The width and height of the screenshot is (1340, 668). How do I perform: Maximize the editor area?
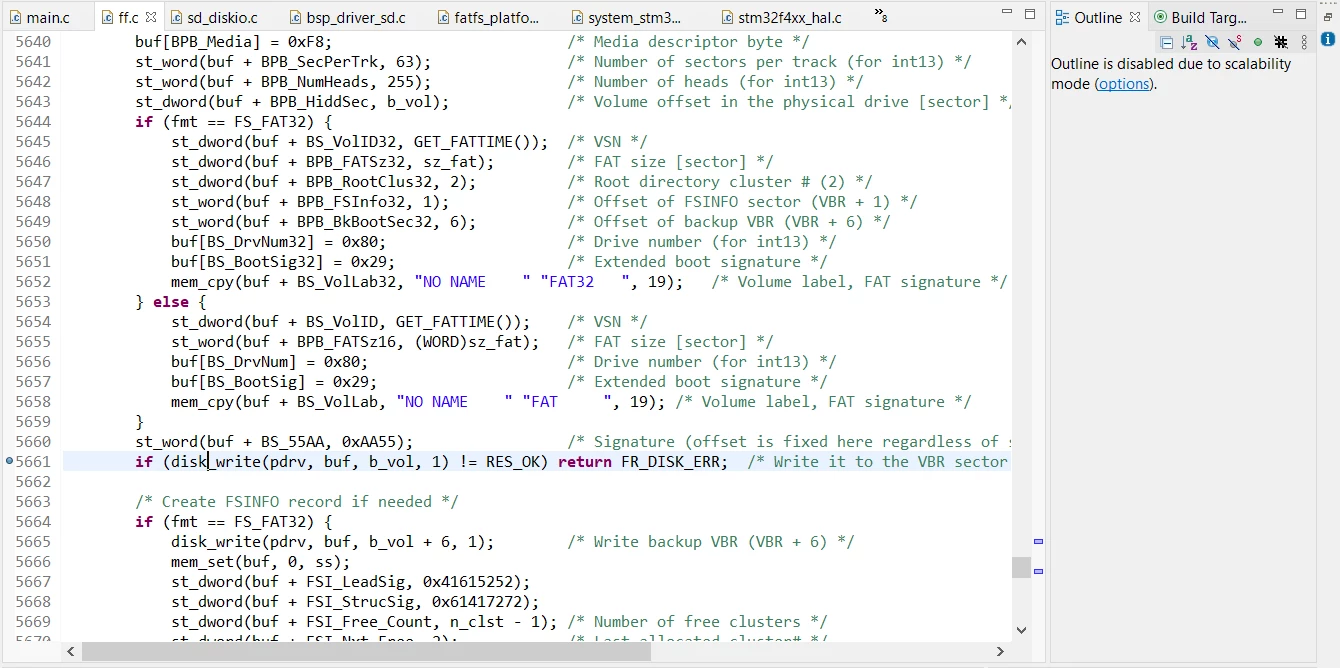pos(1030,14)
